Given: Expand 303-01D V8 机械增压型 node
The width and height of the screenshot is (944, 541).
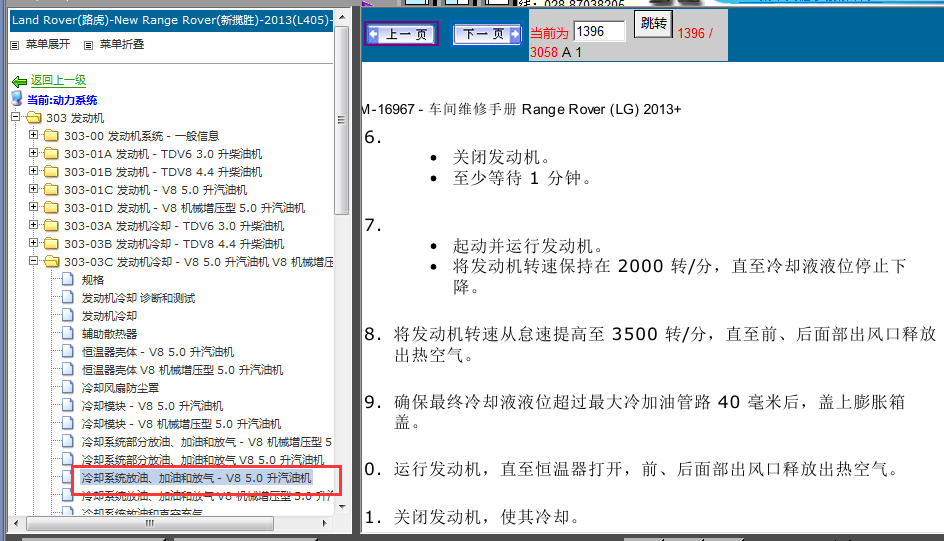Looking at the screenshot, I should pyautogui.click(x=34, y=207).
